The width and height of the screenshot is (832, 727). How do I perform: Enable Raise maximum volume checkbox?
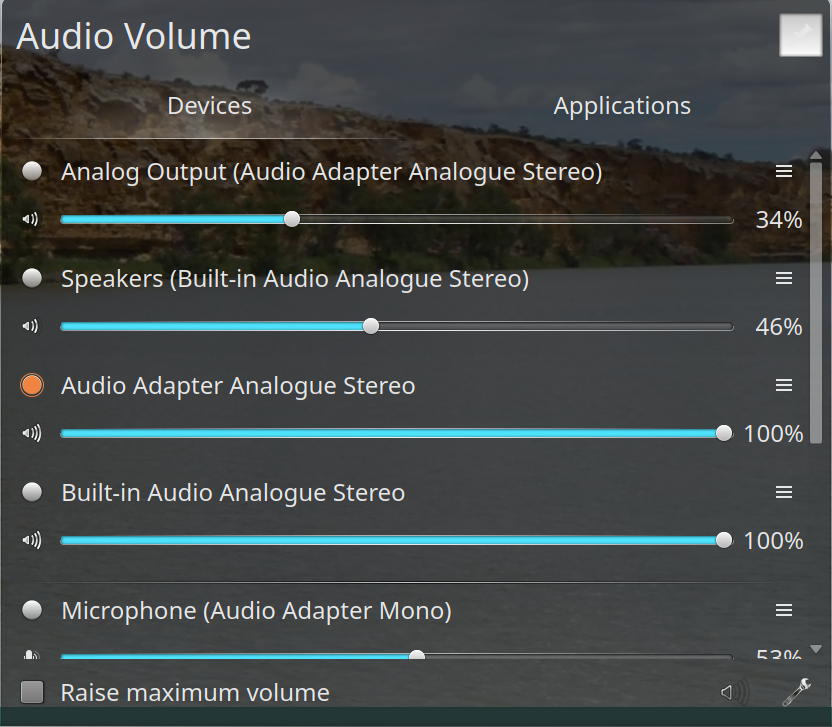click(33, 692)
